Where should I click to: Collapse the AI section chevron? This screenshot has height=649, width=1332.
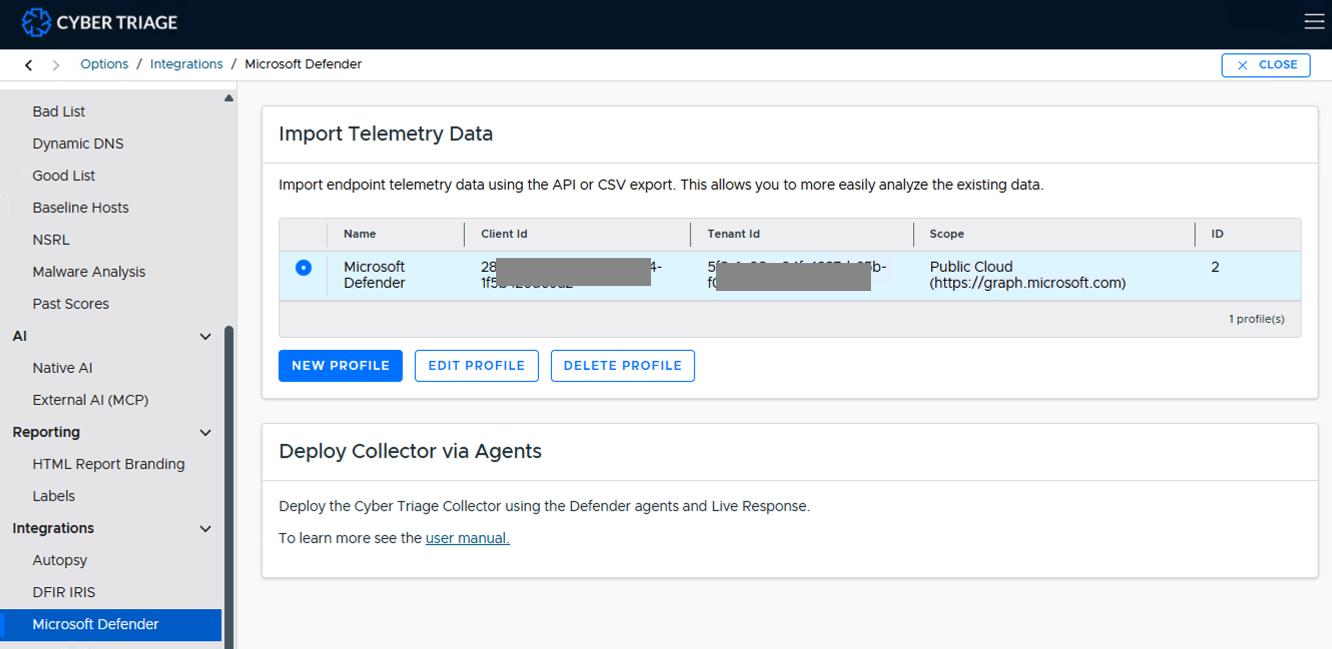(x=206, y=336)
